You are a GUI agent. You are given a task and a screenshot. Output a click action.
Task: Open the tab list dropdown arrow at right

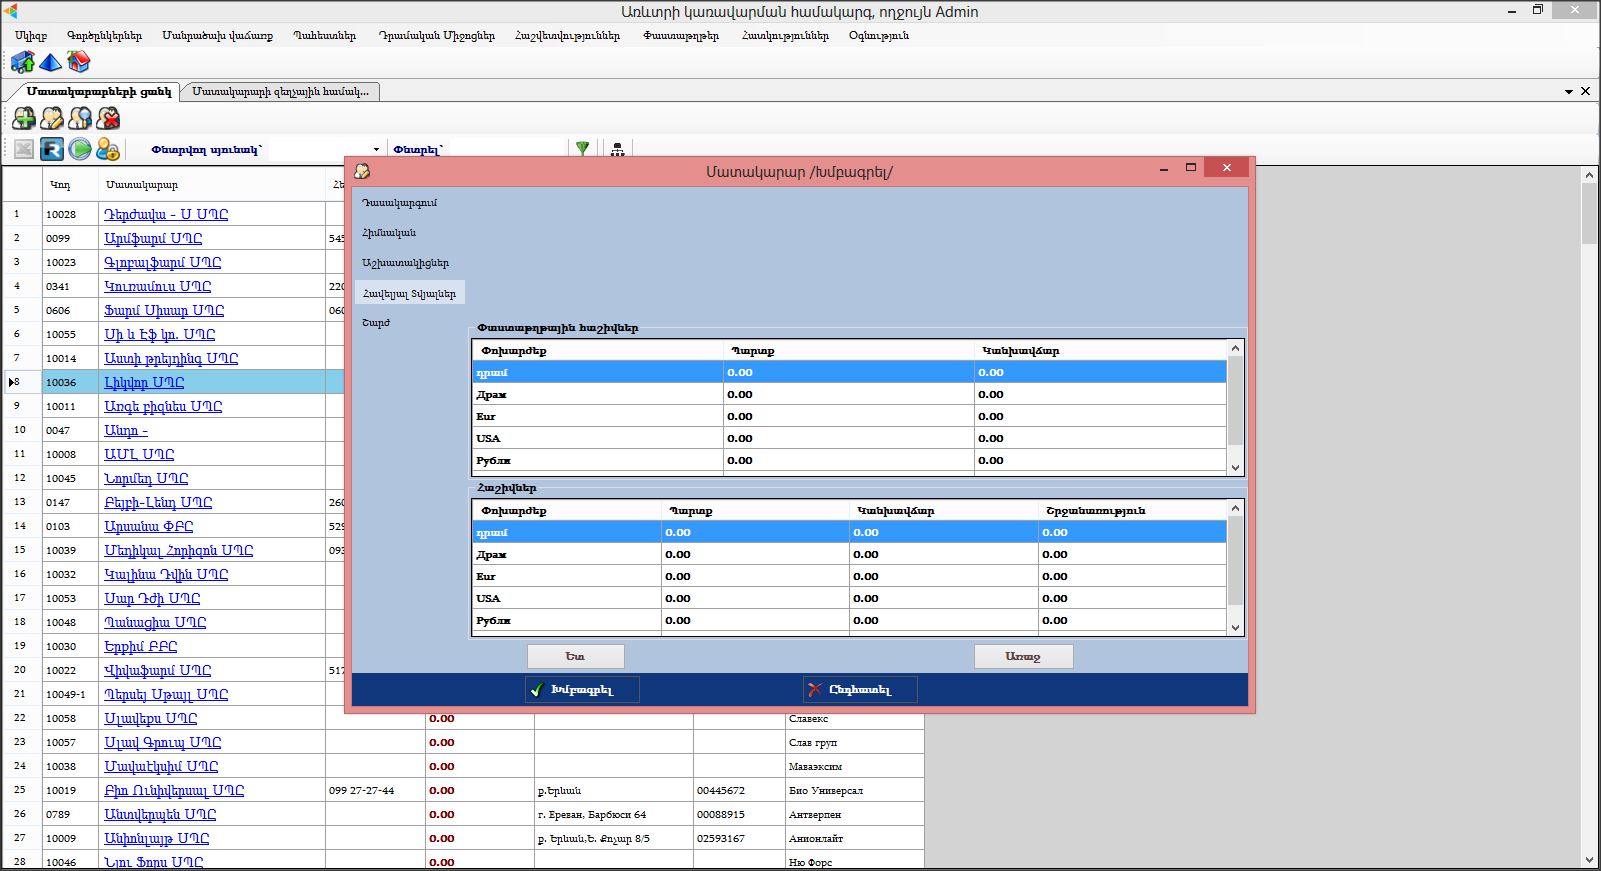click(x=1569, y=92)
